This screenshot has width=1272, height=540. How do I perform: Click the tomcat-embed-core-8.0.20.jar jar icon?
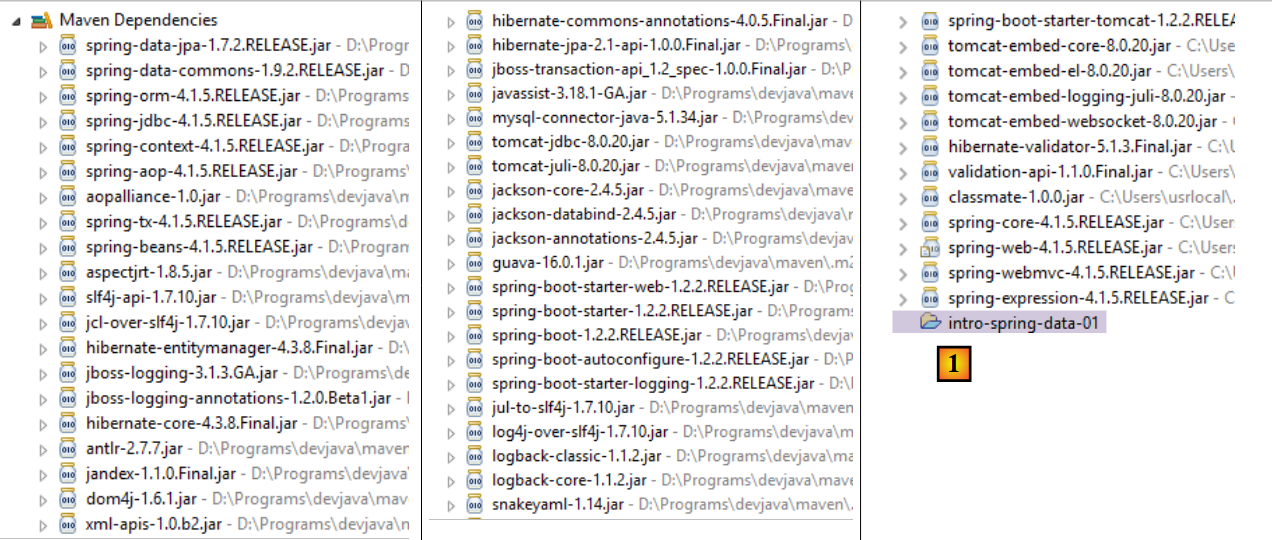pyautogui.click(x=930, y=45)
